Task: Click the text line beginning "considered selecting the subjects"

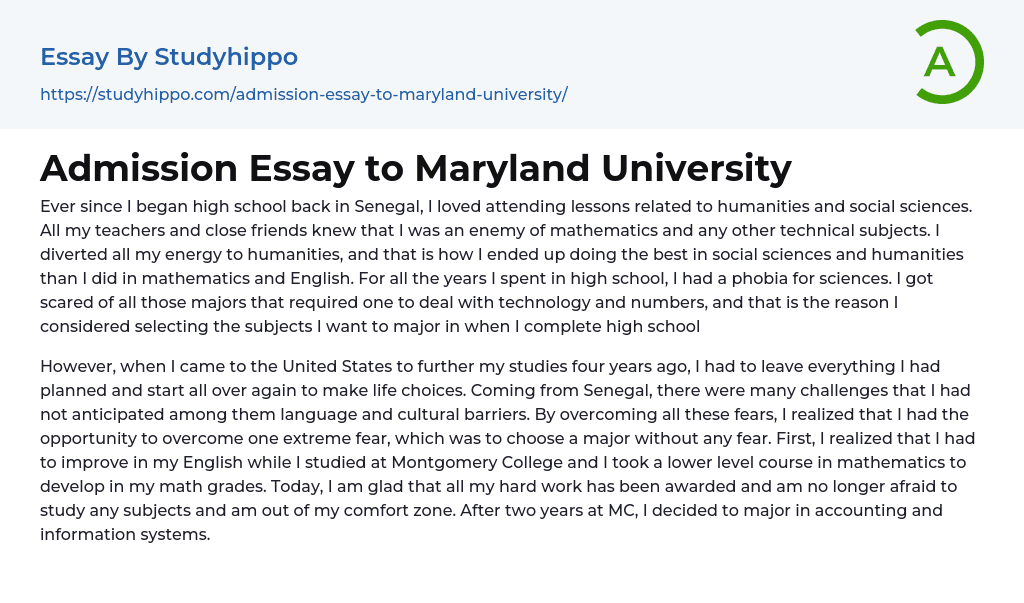Action: coord(369,326)
